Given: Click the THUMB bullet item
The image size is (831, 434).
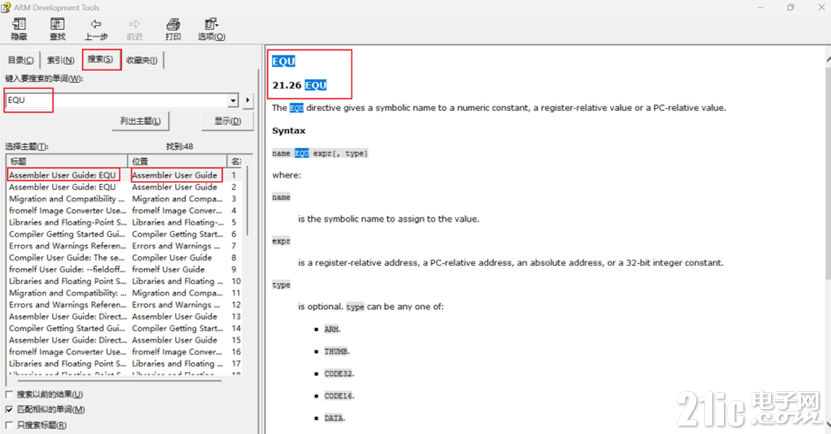Looking at the screenshot, I should 337,351.
